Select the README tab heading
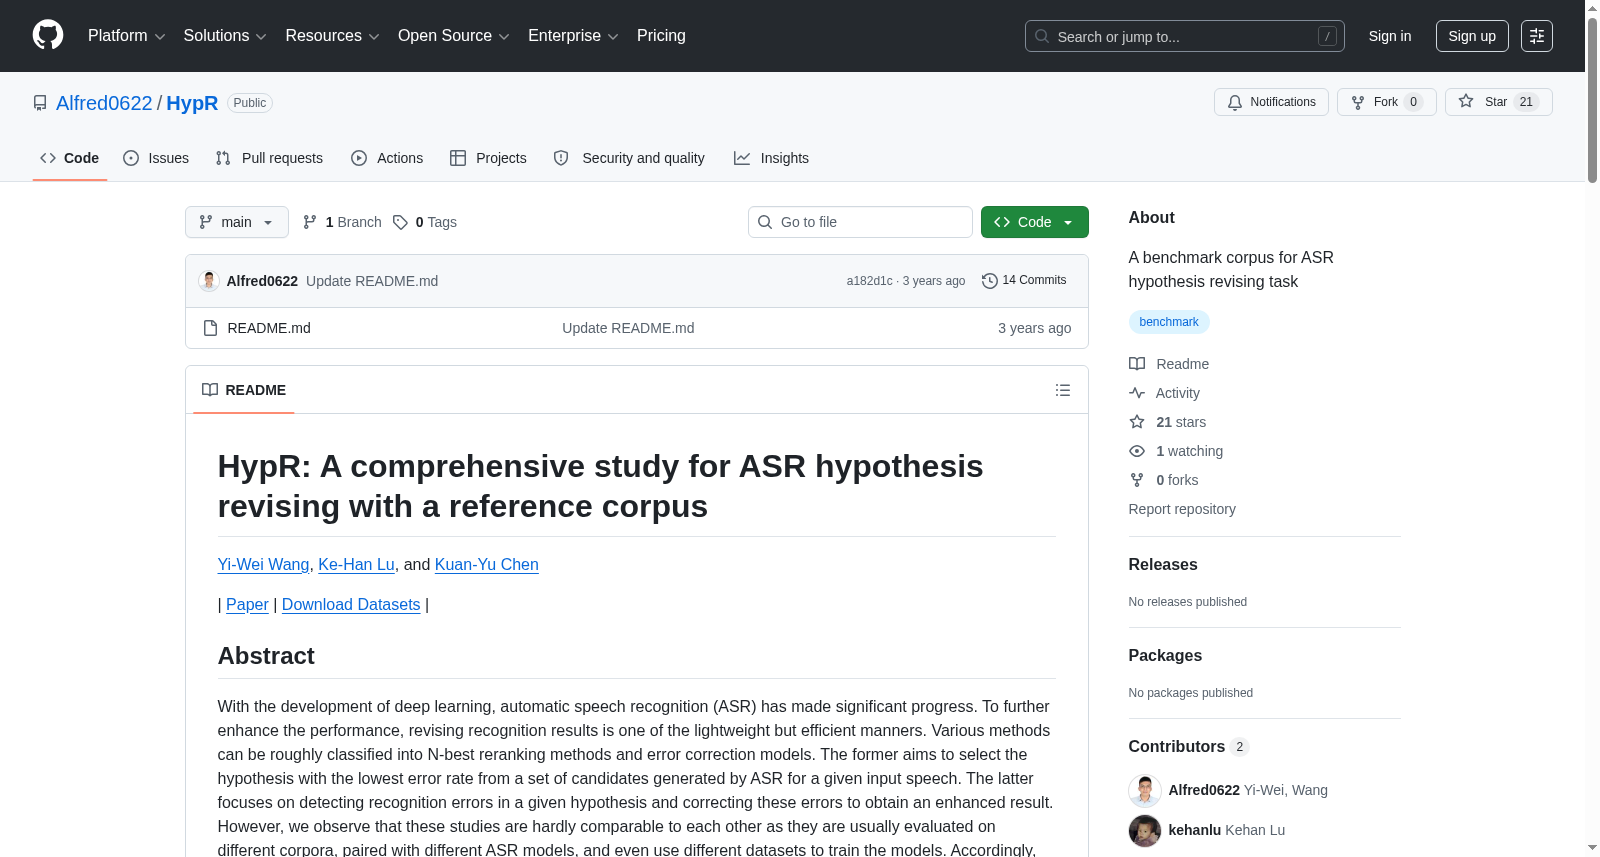 click(x=244, y=390)
